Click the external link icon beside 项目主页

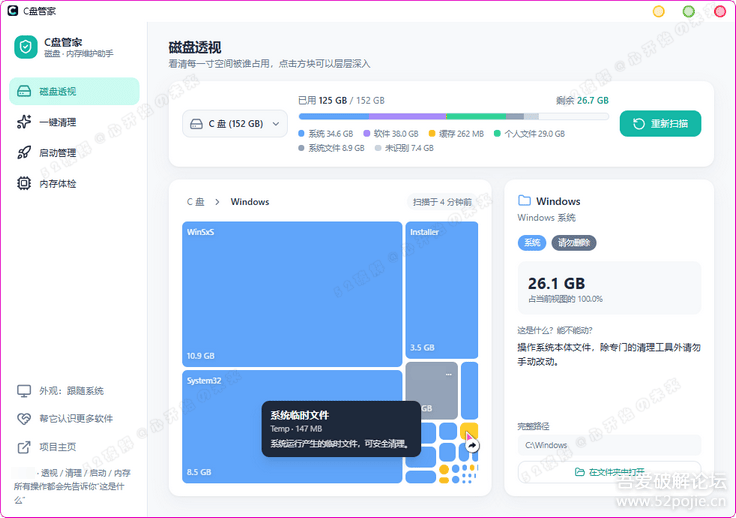tap(24, 447)
